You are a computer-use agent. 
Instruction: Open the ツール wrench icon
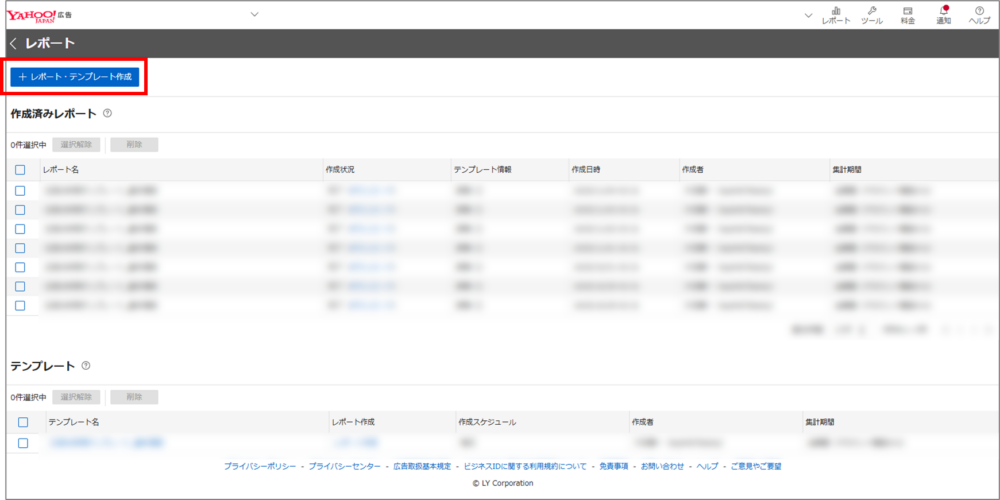click(x=871, y=14)
